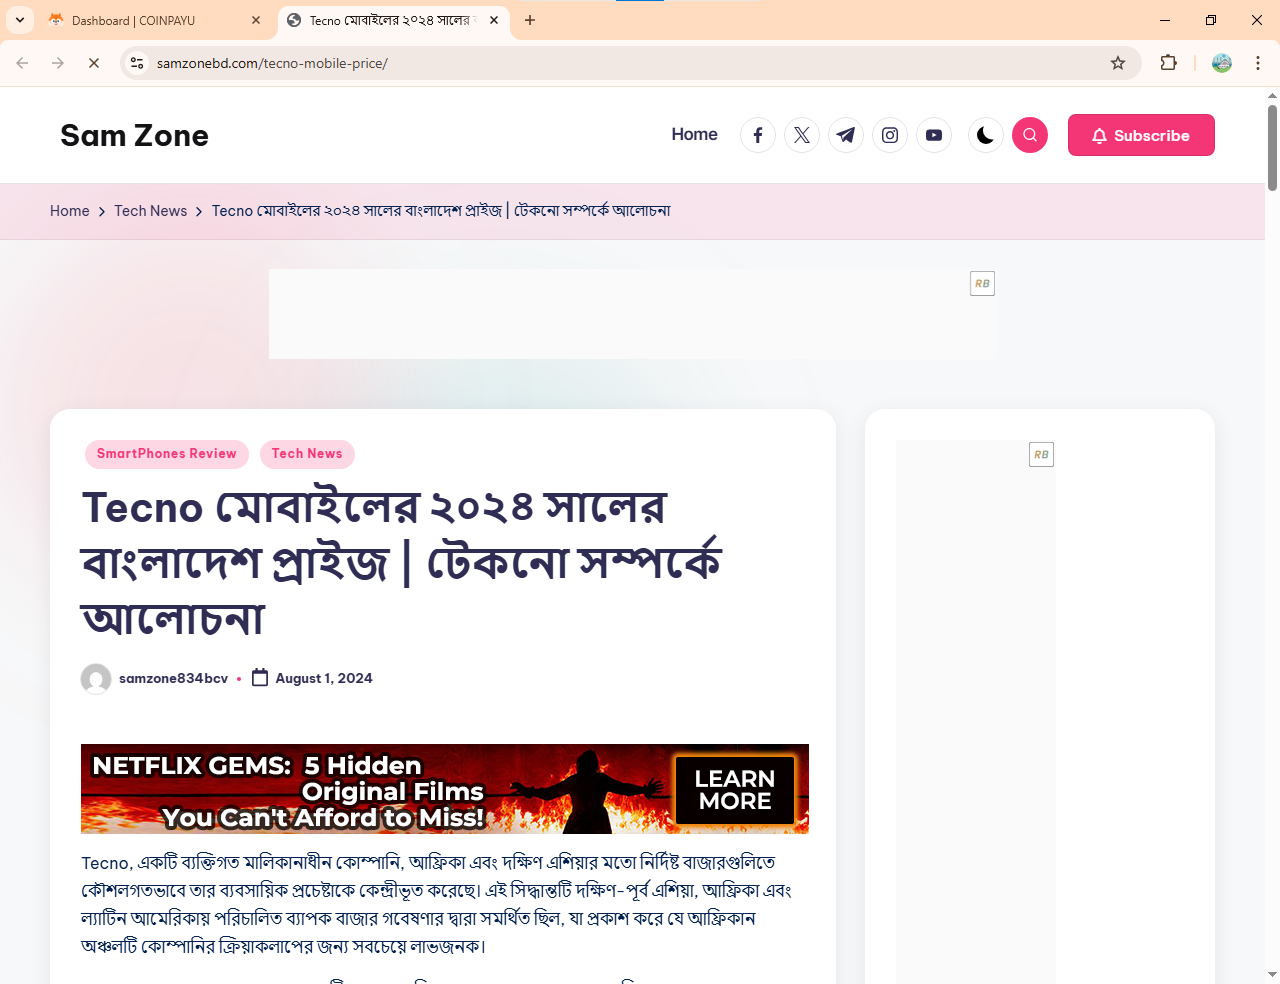
Task: Switch to the Tecno browser tab
Action: [391, 20]
